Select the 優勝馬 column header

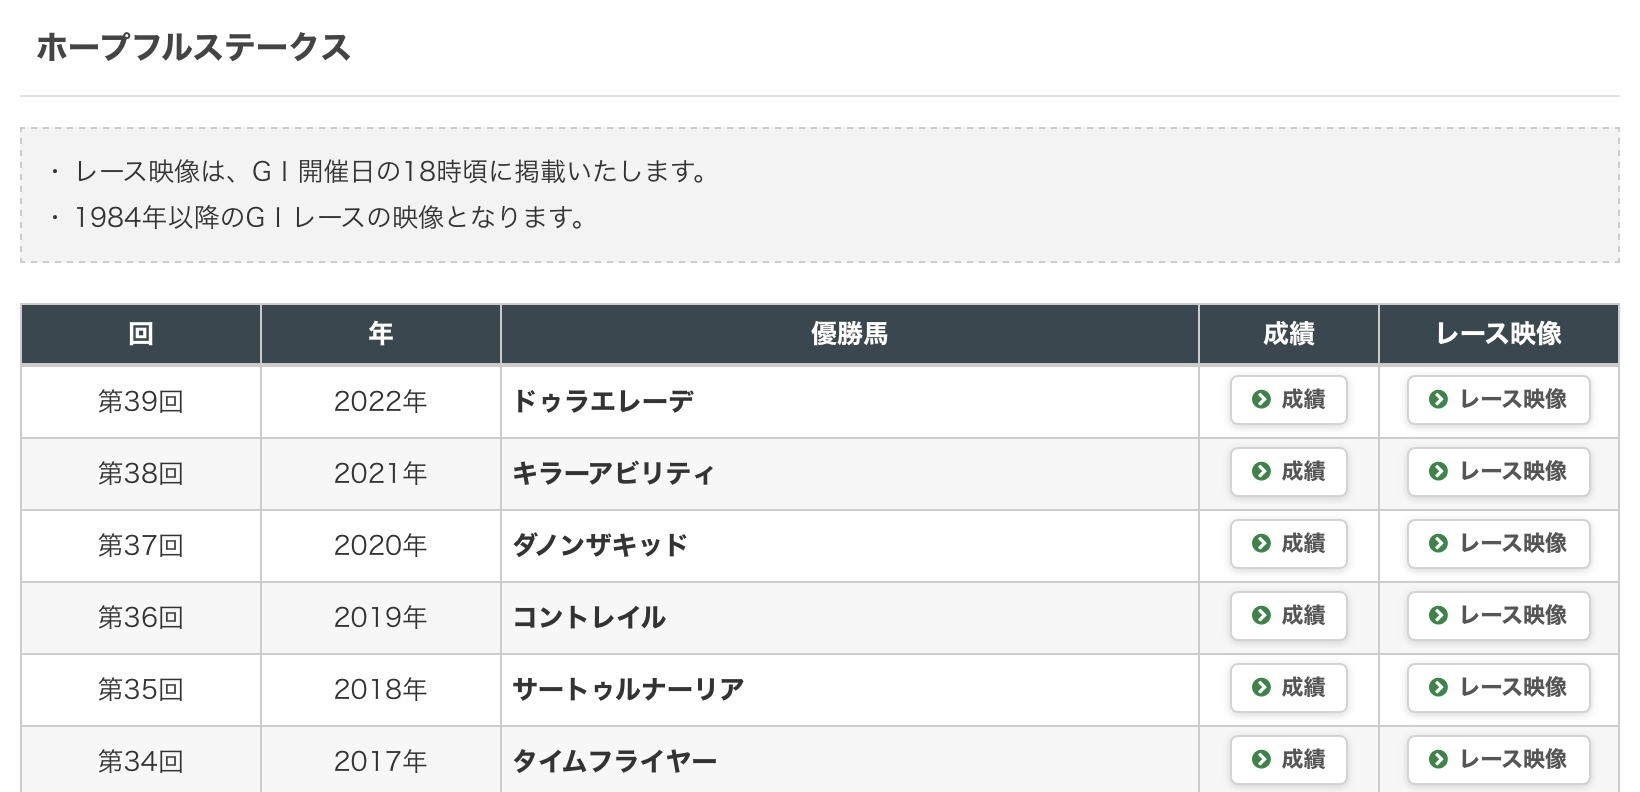click(x=849, y=334)
